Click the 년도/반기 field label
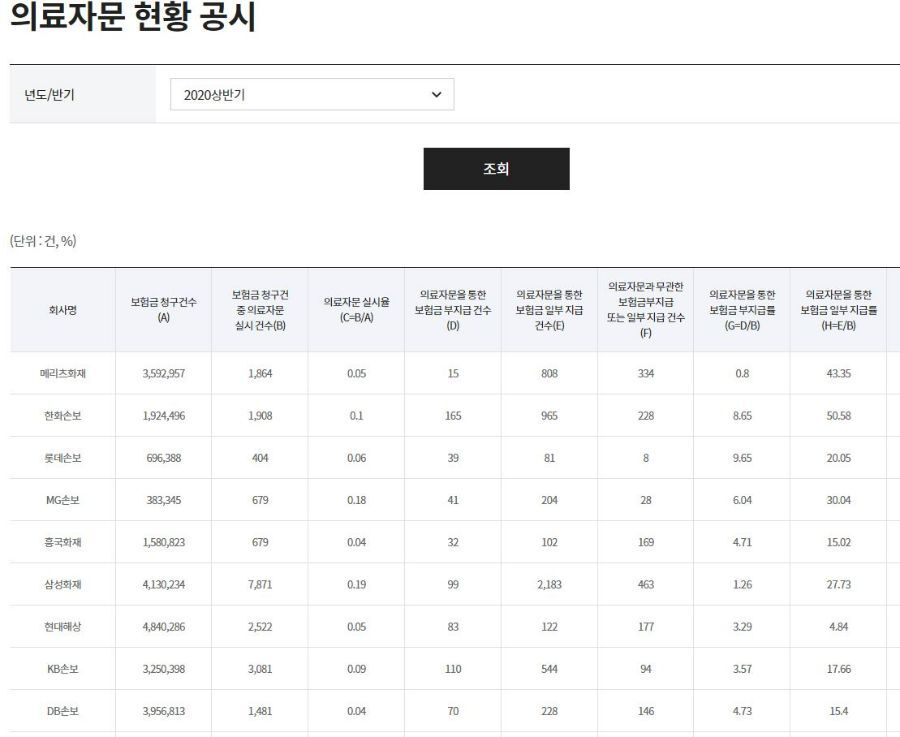The image size is (900, 737). coord(49,95)
